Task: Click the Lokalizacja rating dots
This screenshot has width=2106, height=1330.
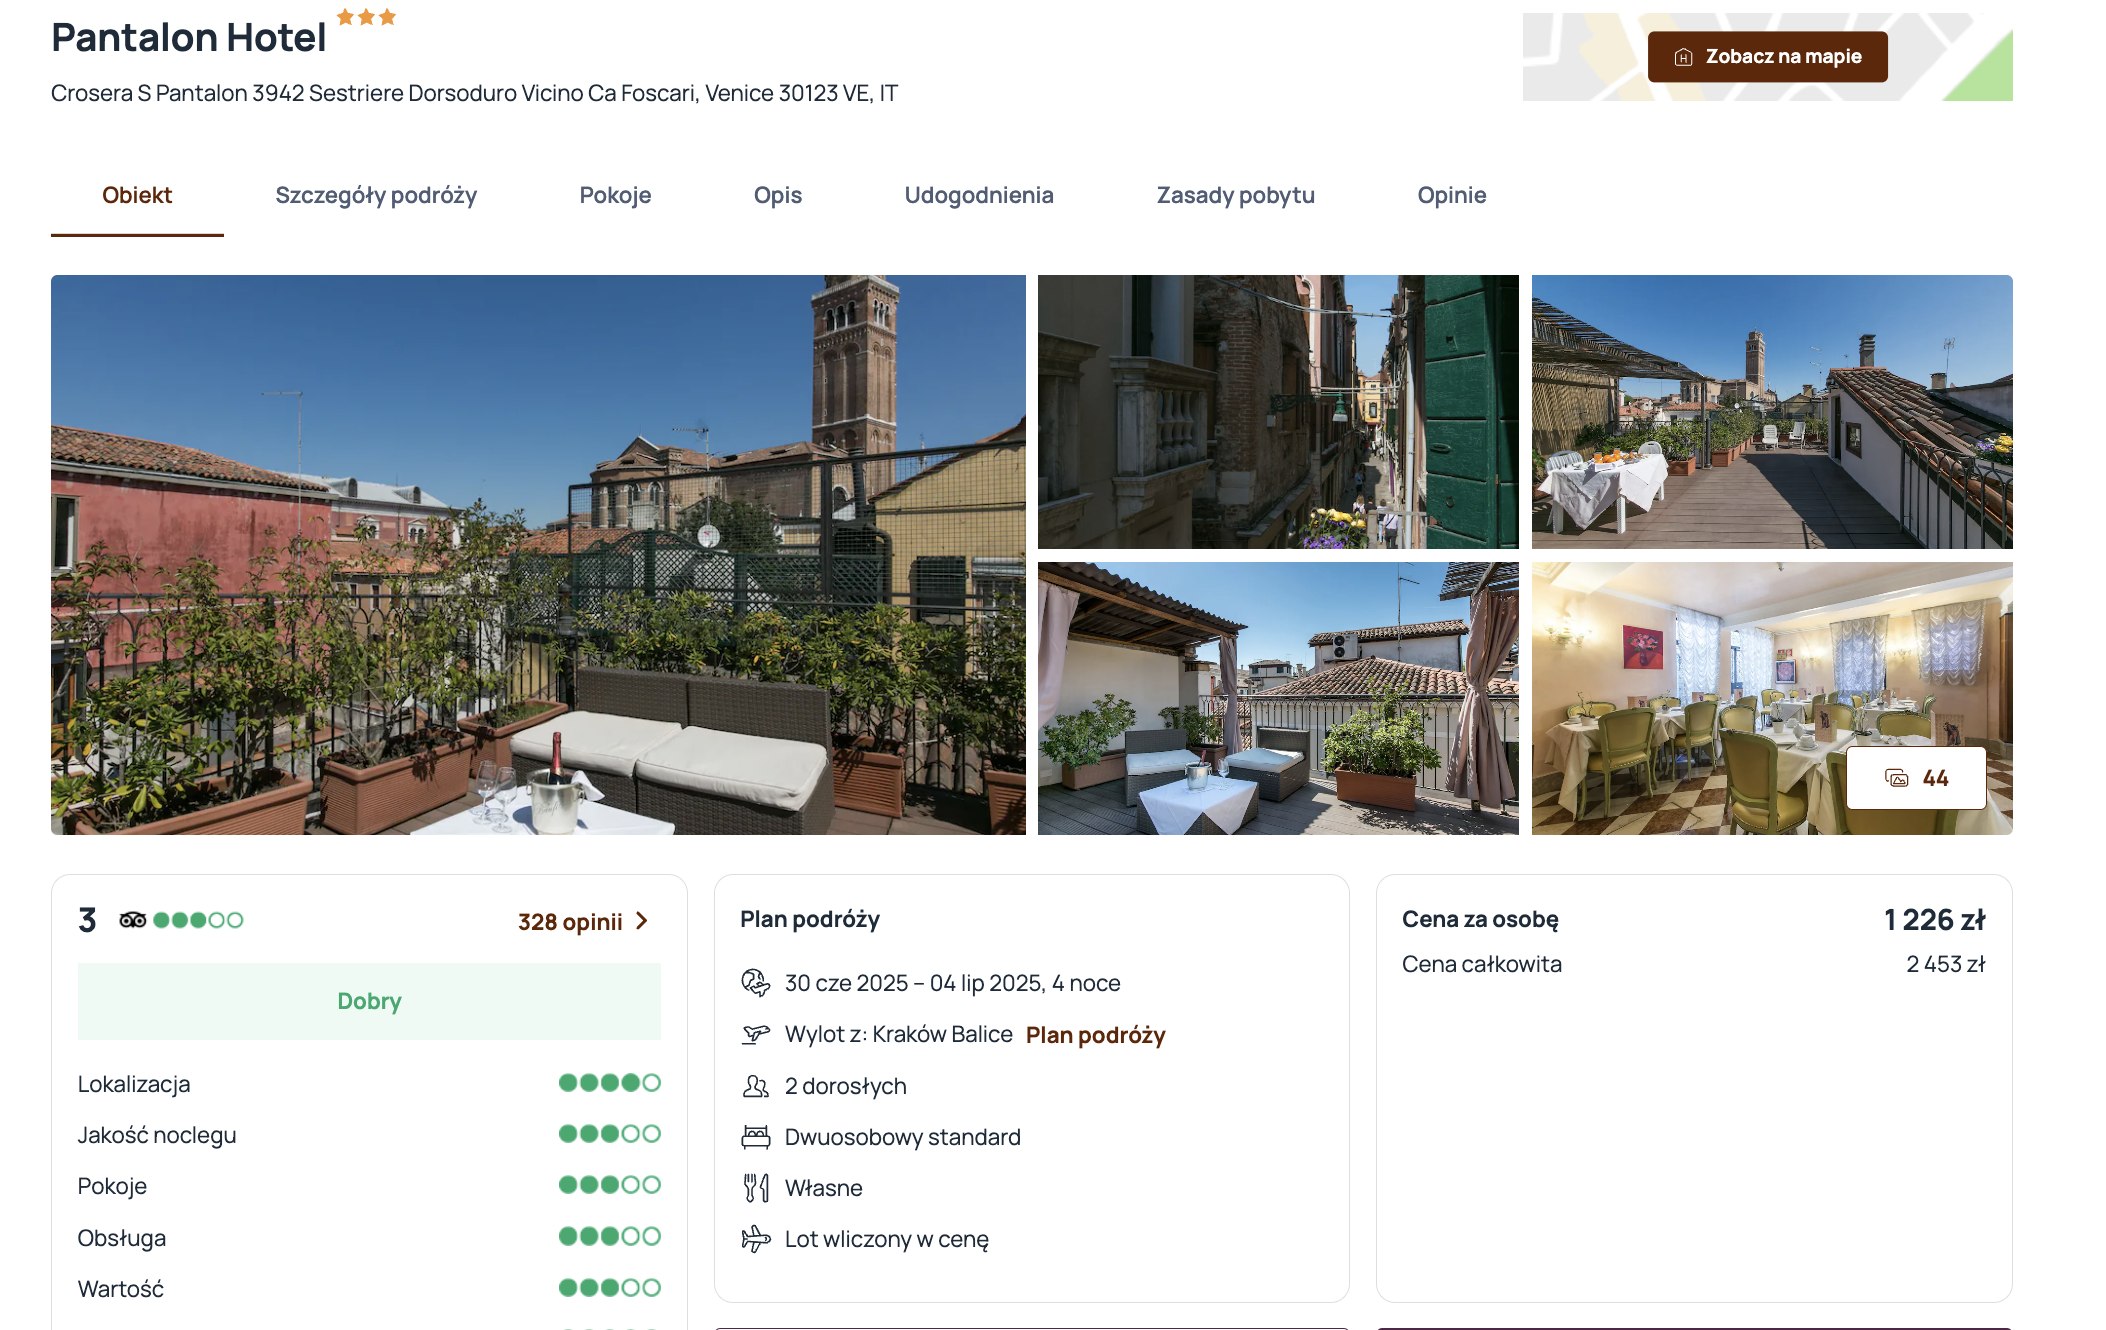Action: click(x=609, y=1083)
